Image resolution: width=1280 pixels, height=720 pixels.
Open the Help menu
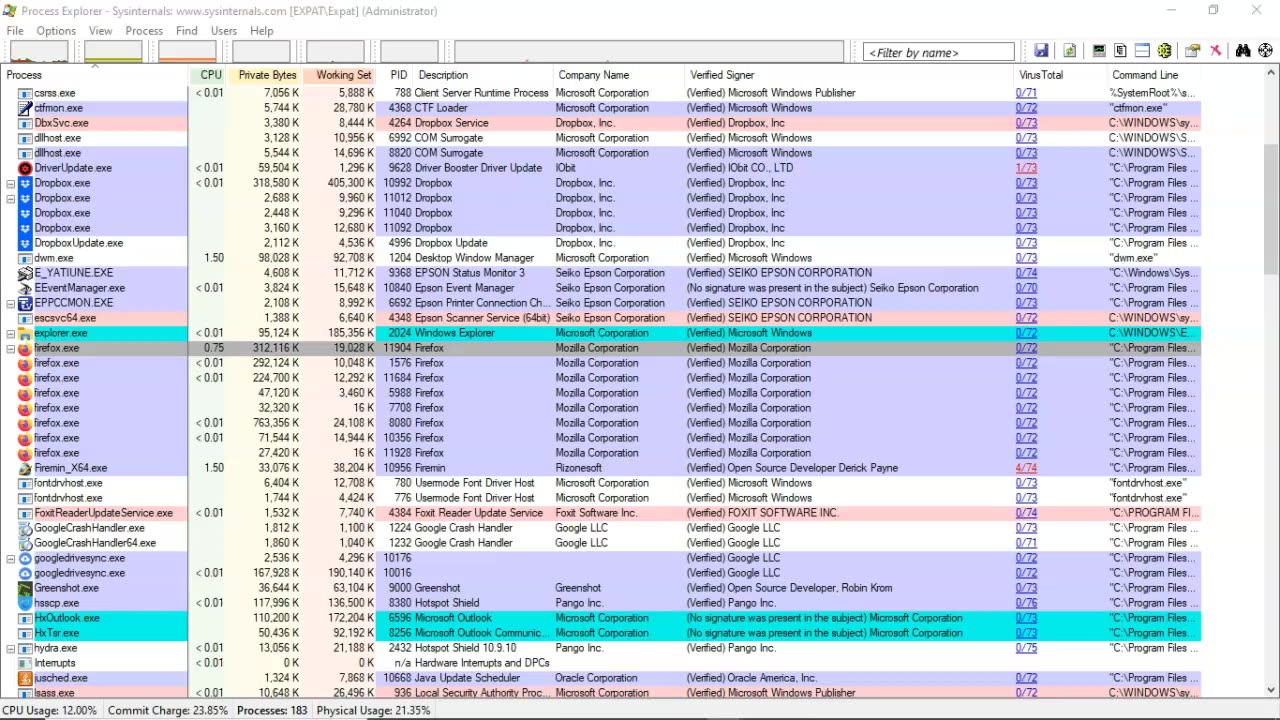(262, 31)
